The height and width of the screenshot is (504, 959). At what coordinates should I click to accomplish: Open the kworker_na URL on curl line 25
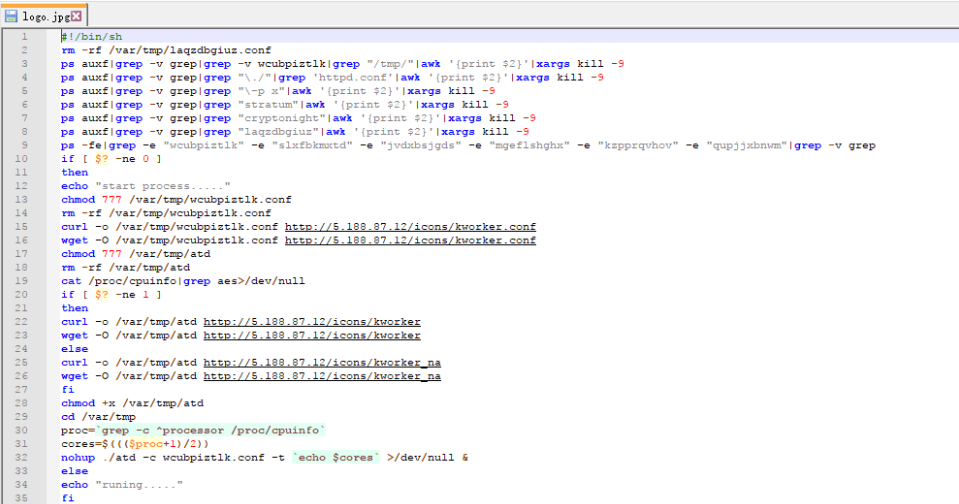tap(322, 363)
